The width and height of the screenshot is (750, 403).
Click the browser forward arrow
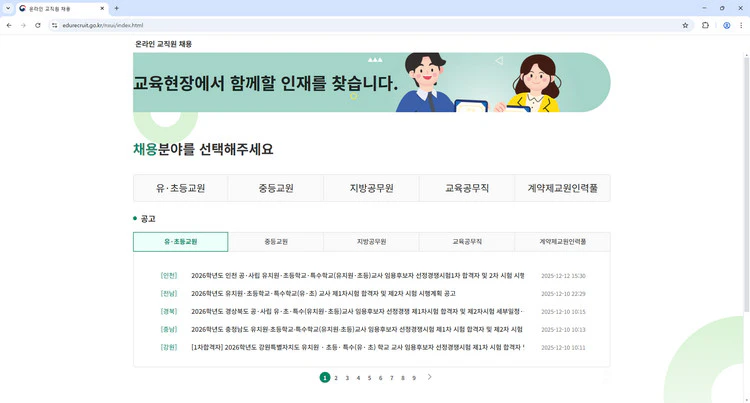(23, 25)
